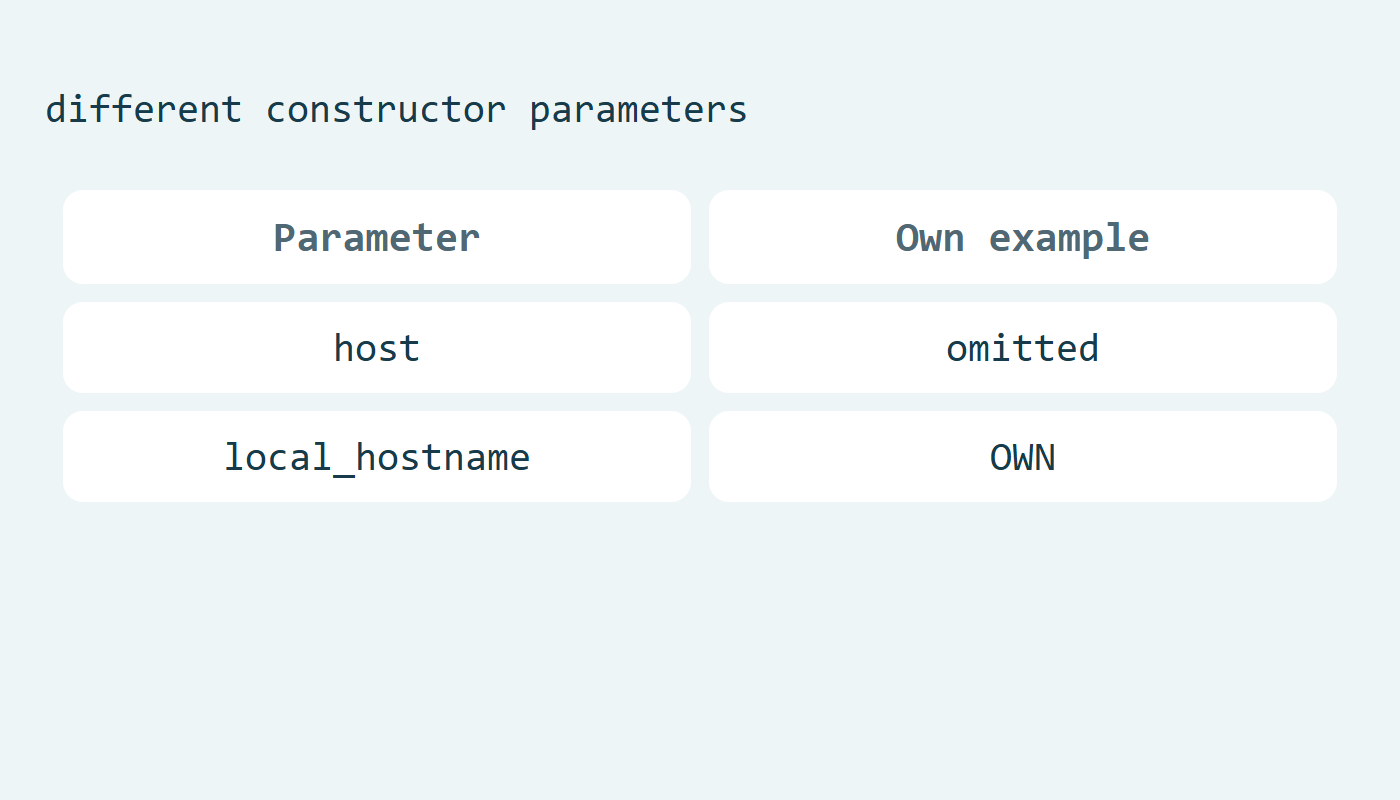This screenshot has width=1400, height=800.
Task: Click the 'W' in the OWN cell
Action: click(x=1022, y=457)
